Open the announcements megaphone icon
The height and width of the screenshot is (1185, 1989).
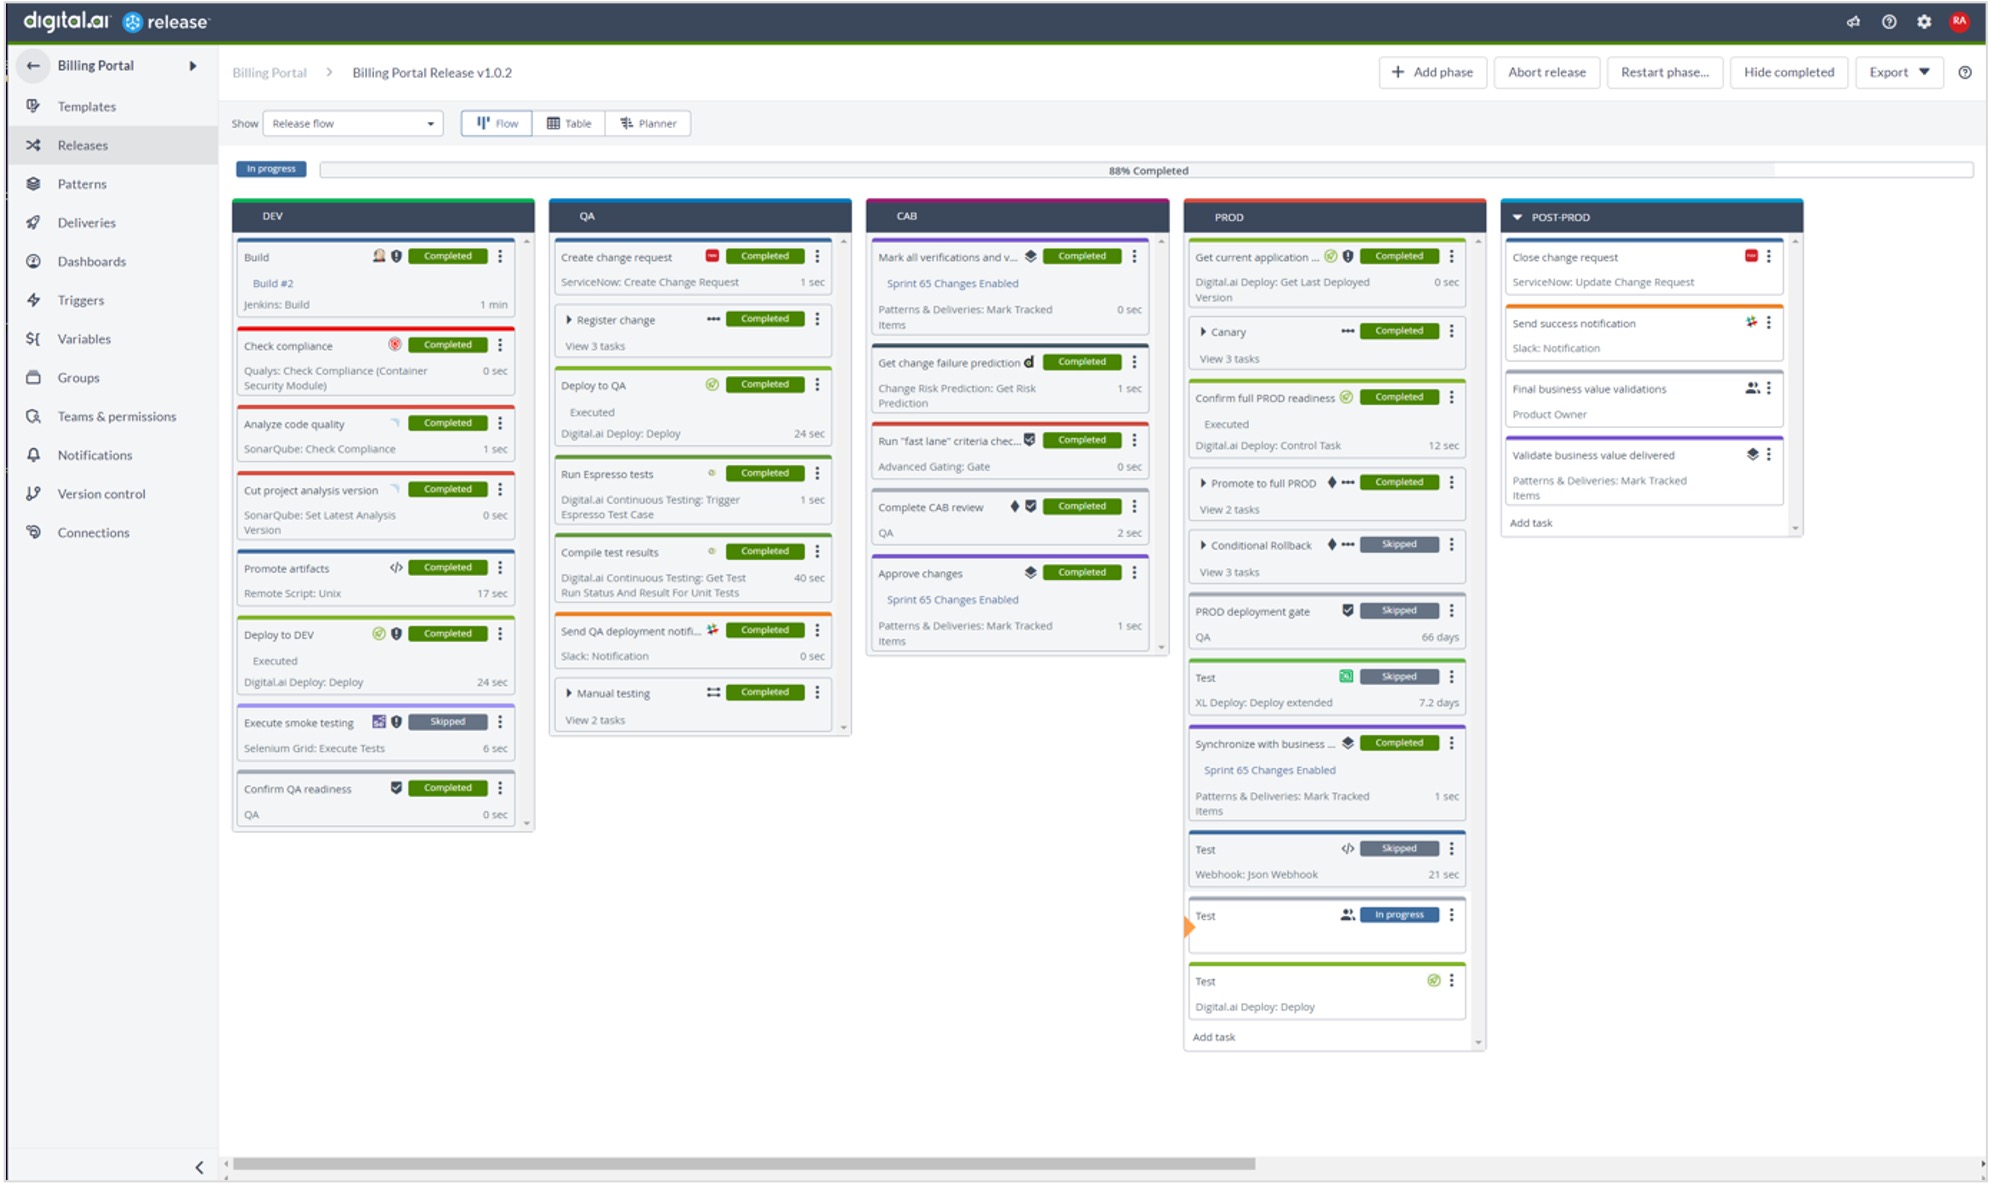1853,21
